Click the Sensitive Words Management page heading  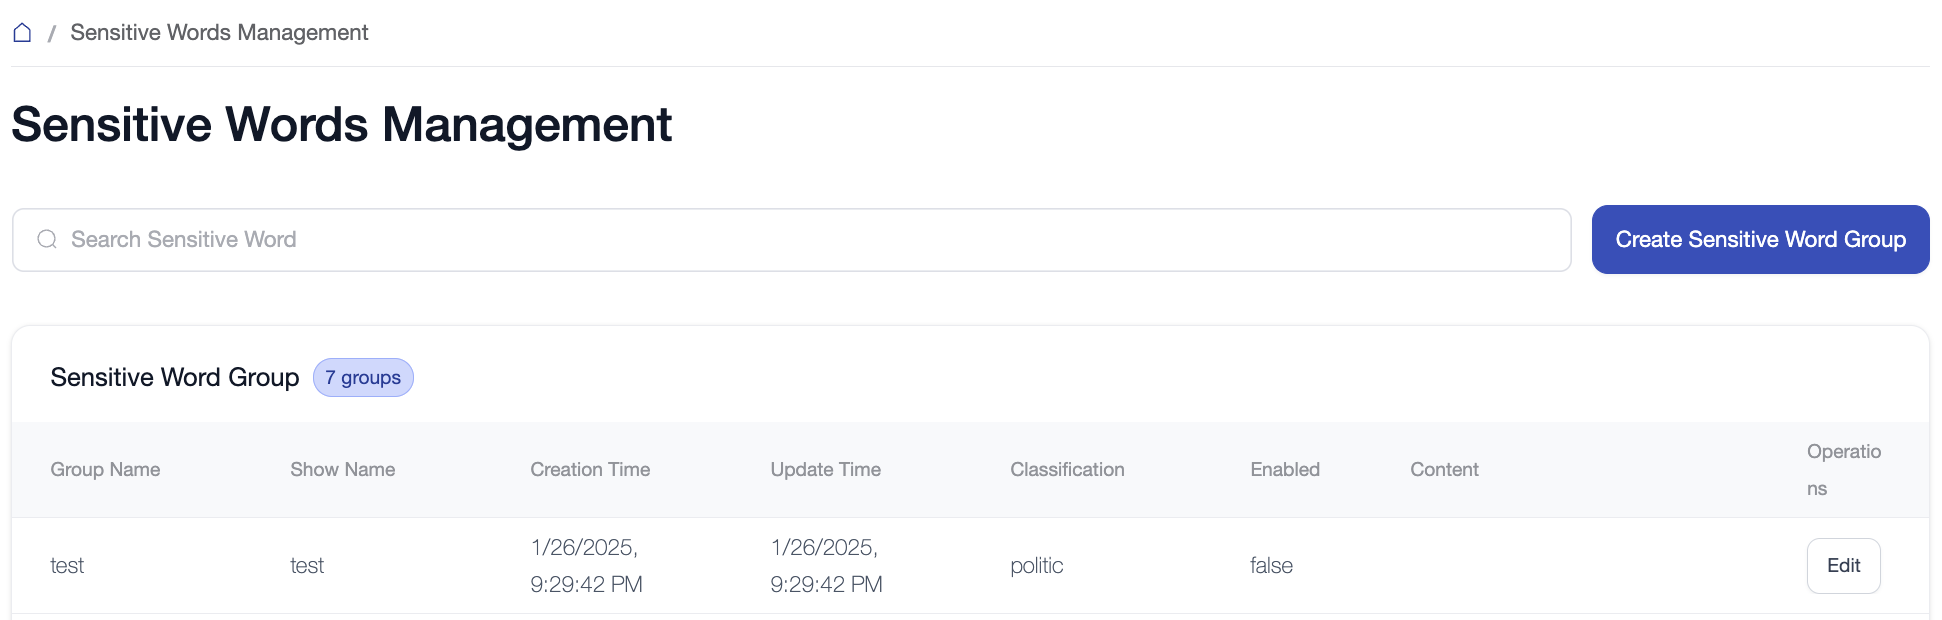(341, 126)
